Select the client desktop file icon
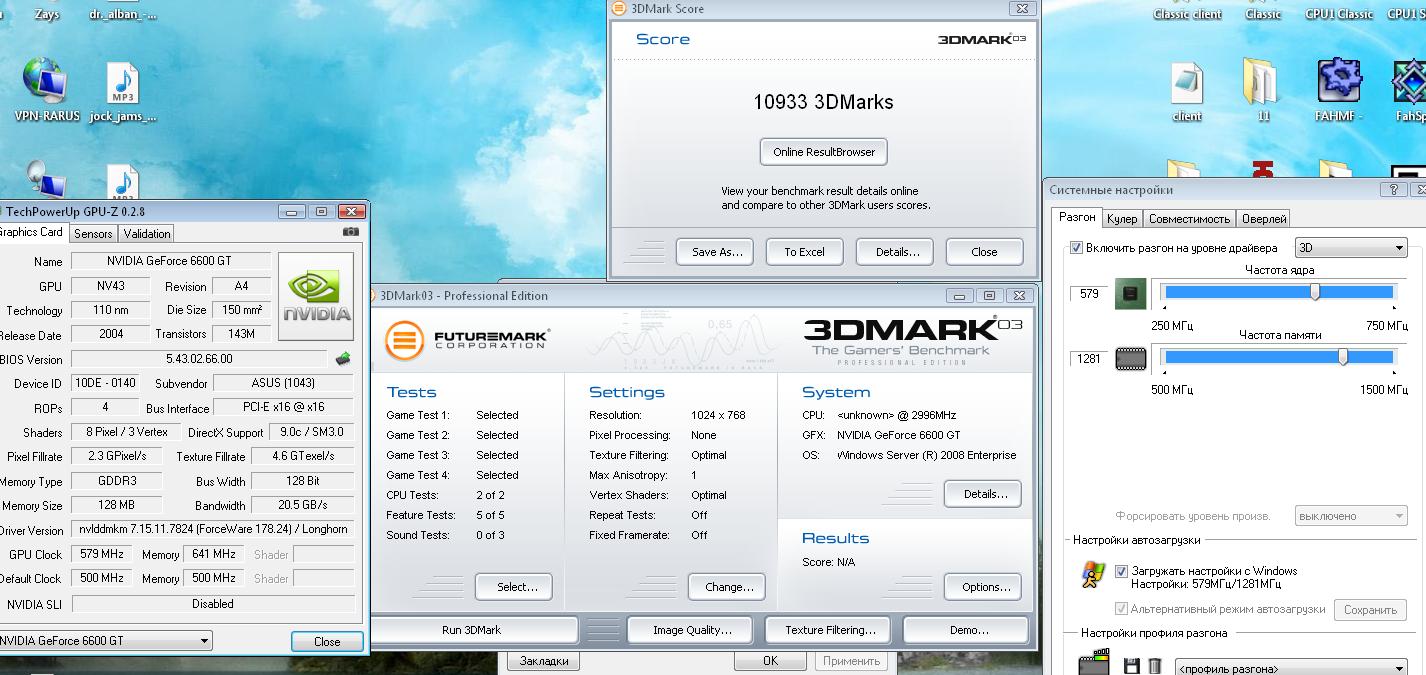 click(x=1187, y=92)
